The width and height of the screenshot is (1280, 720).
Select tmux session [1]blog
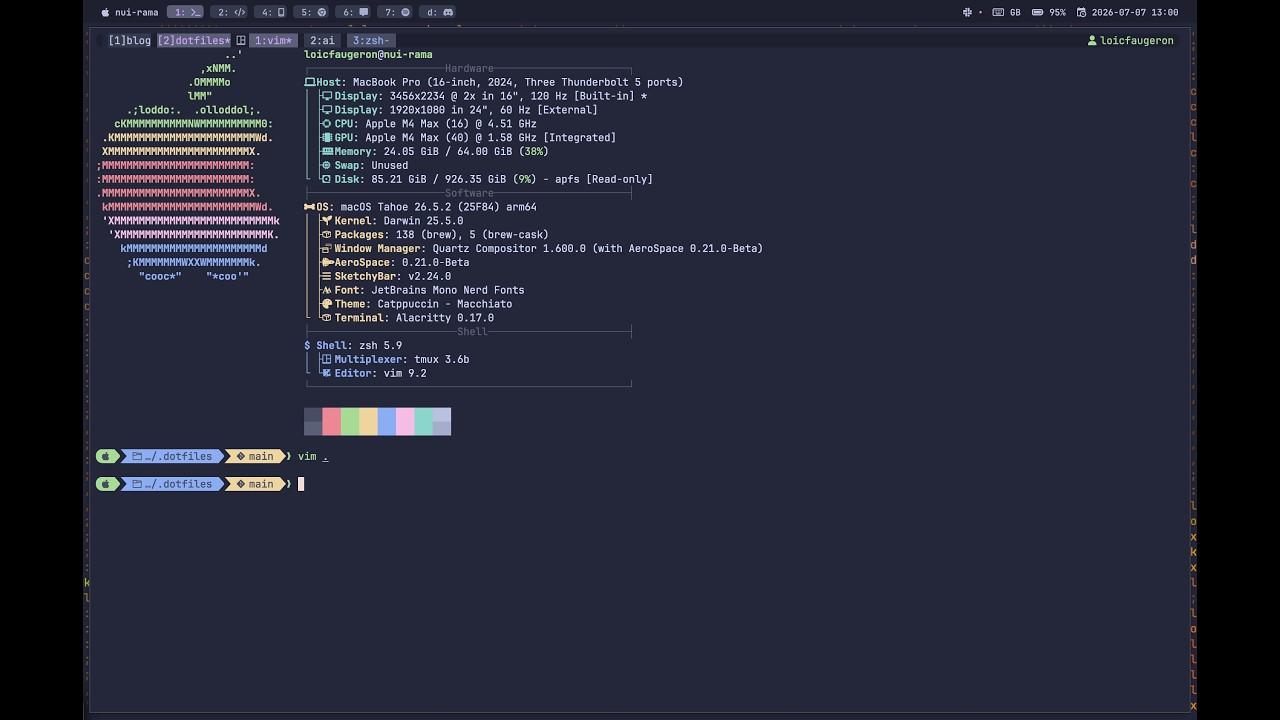pyautogui.click(x=130, y=40)
